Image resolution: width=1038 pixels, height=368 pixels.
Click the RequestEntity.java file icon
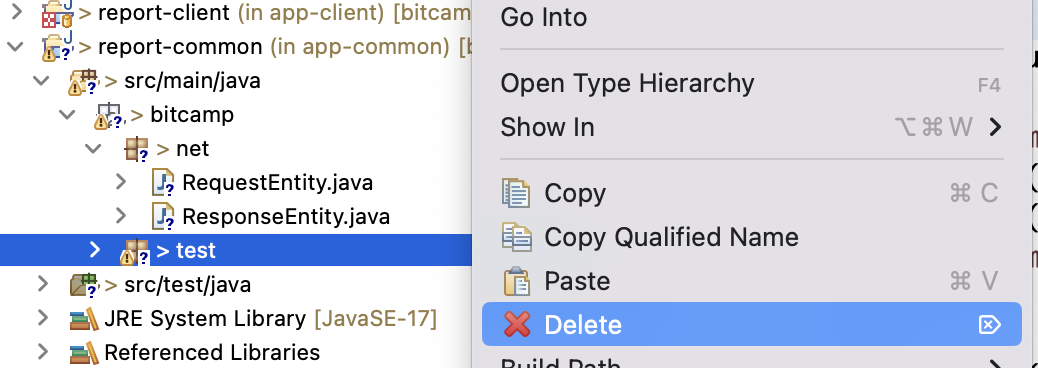click(x=163, y=183)
